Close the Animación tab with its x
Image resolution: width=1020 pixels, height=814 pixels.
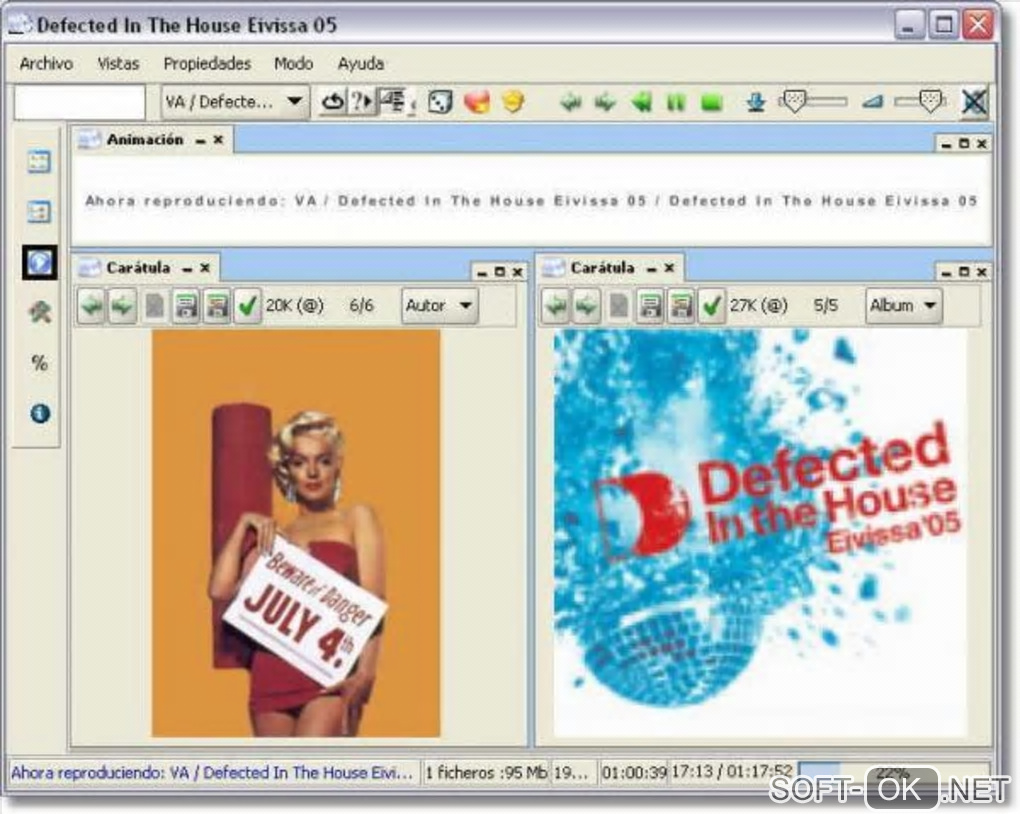219,140
